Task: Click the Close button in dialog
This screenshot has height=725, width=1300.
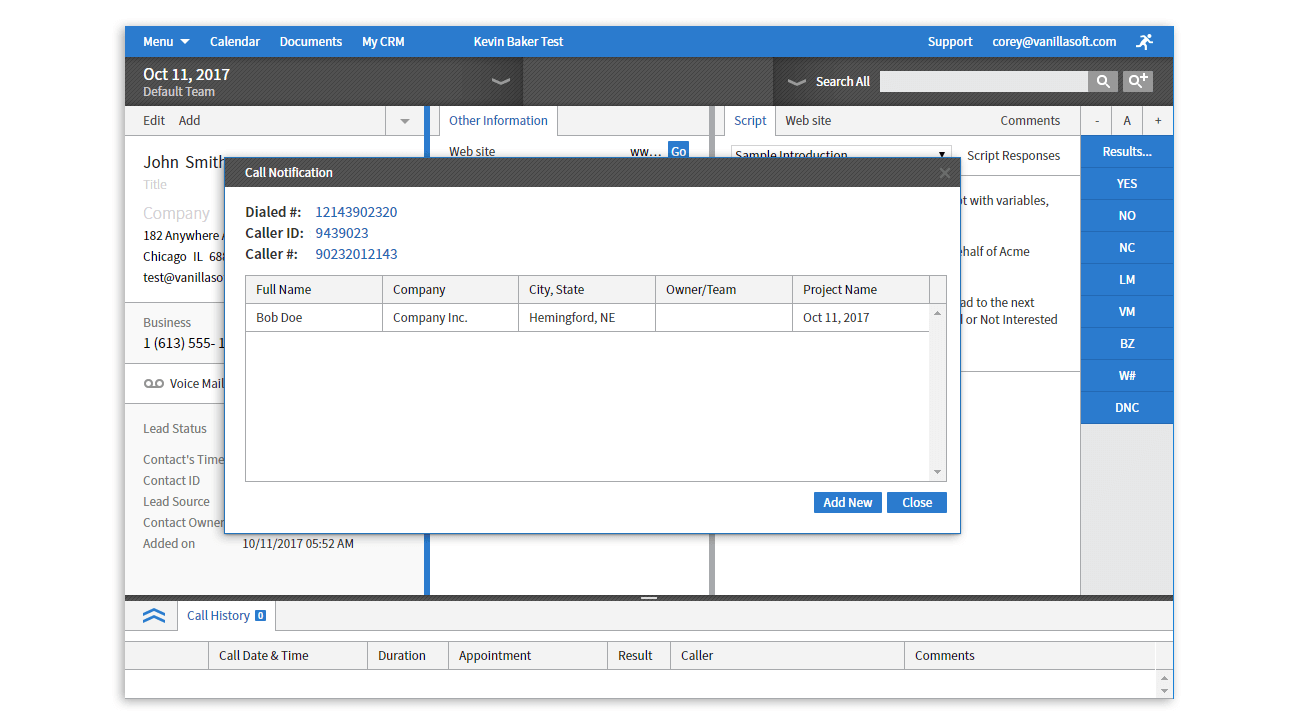Action: click(x=917, y=503)
